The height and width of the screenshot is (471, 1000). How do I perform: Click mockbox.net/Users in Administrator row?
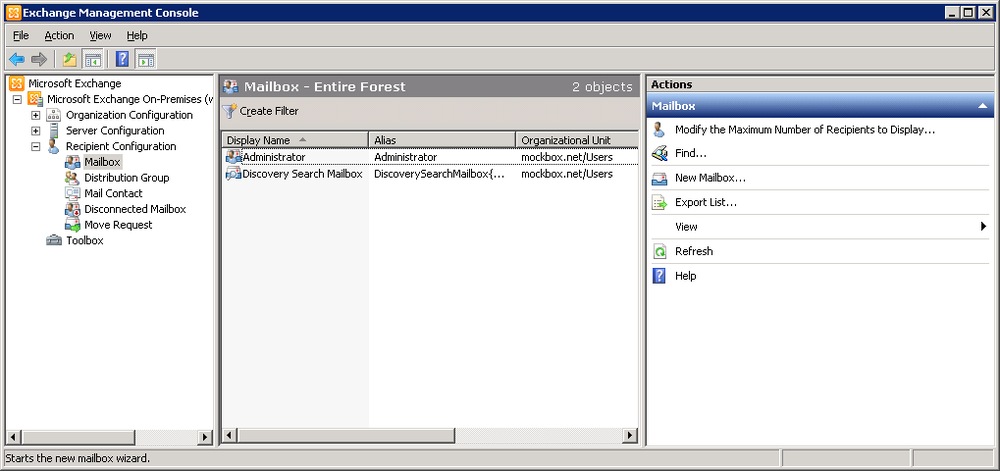tap(567, 157)
